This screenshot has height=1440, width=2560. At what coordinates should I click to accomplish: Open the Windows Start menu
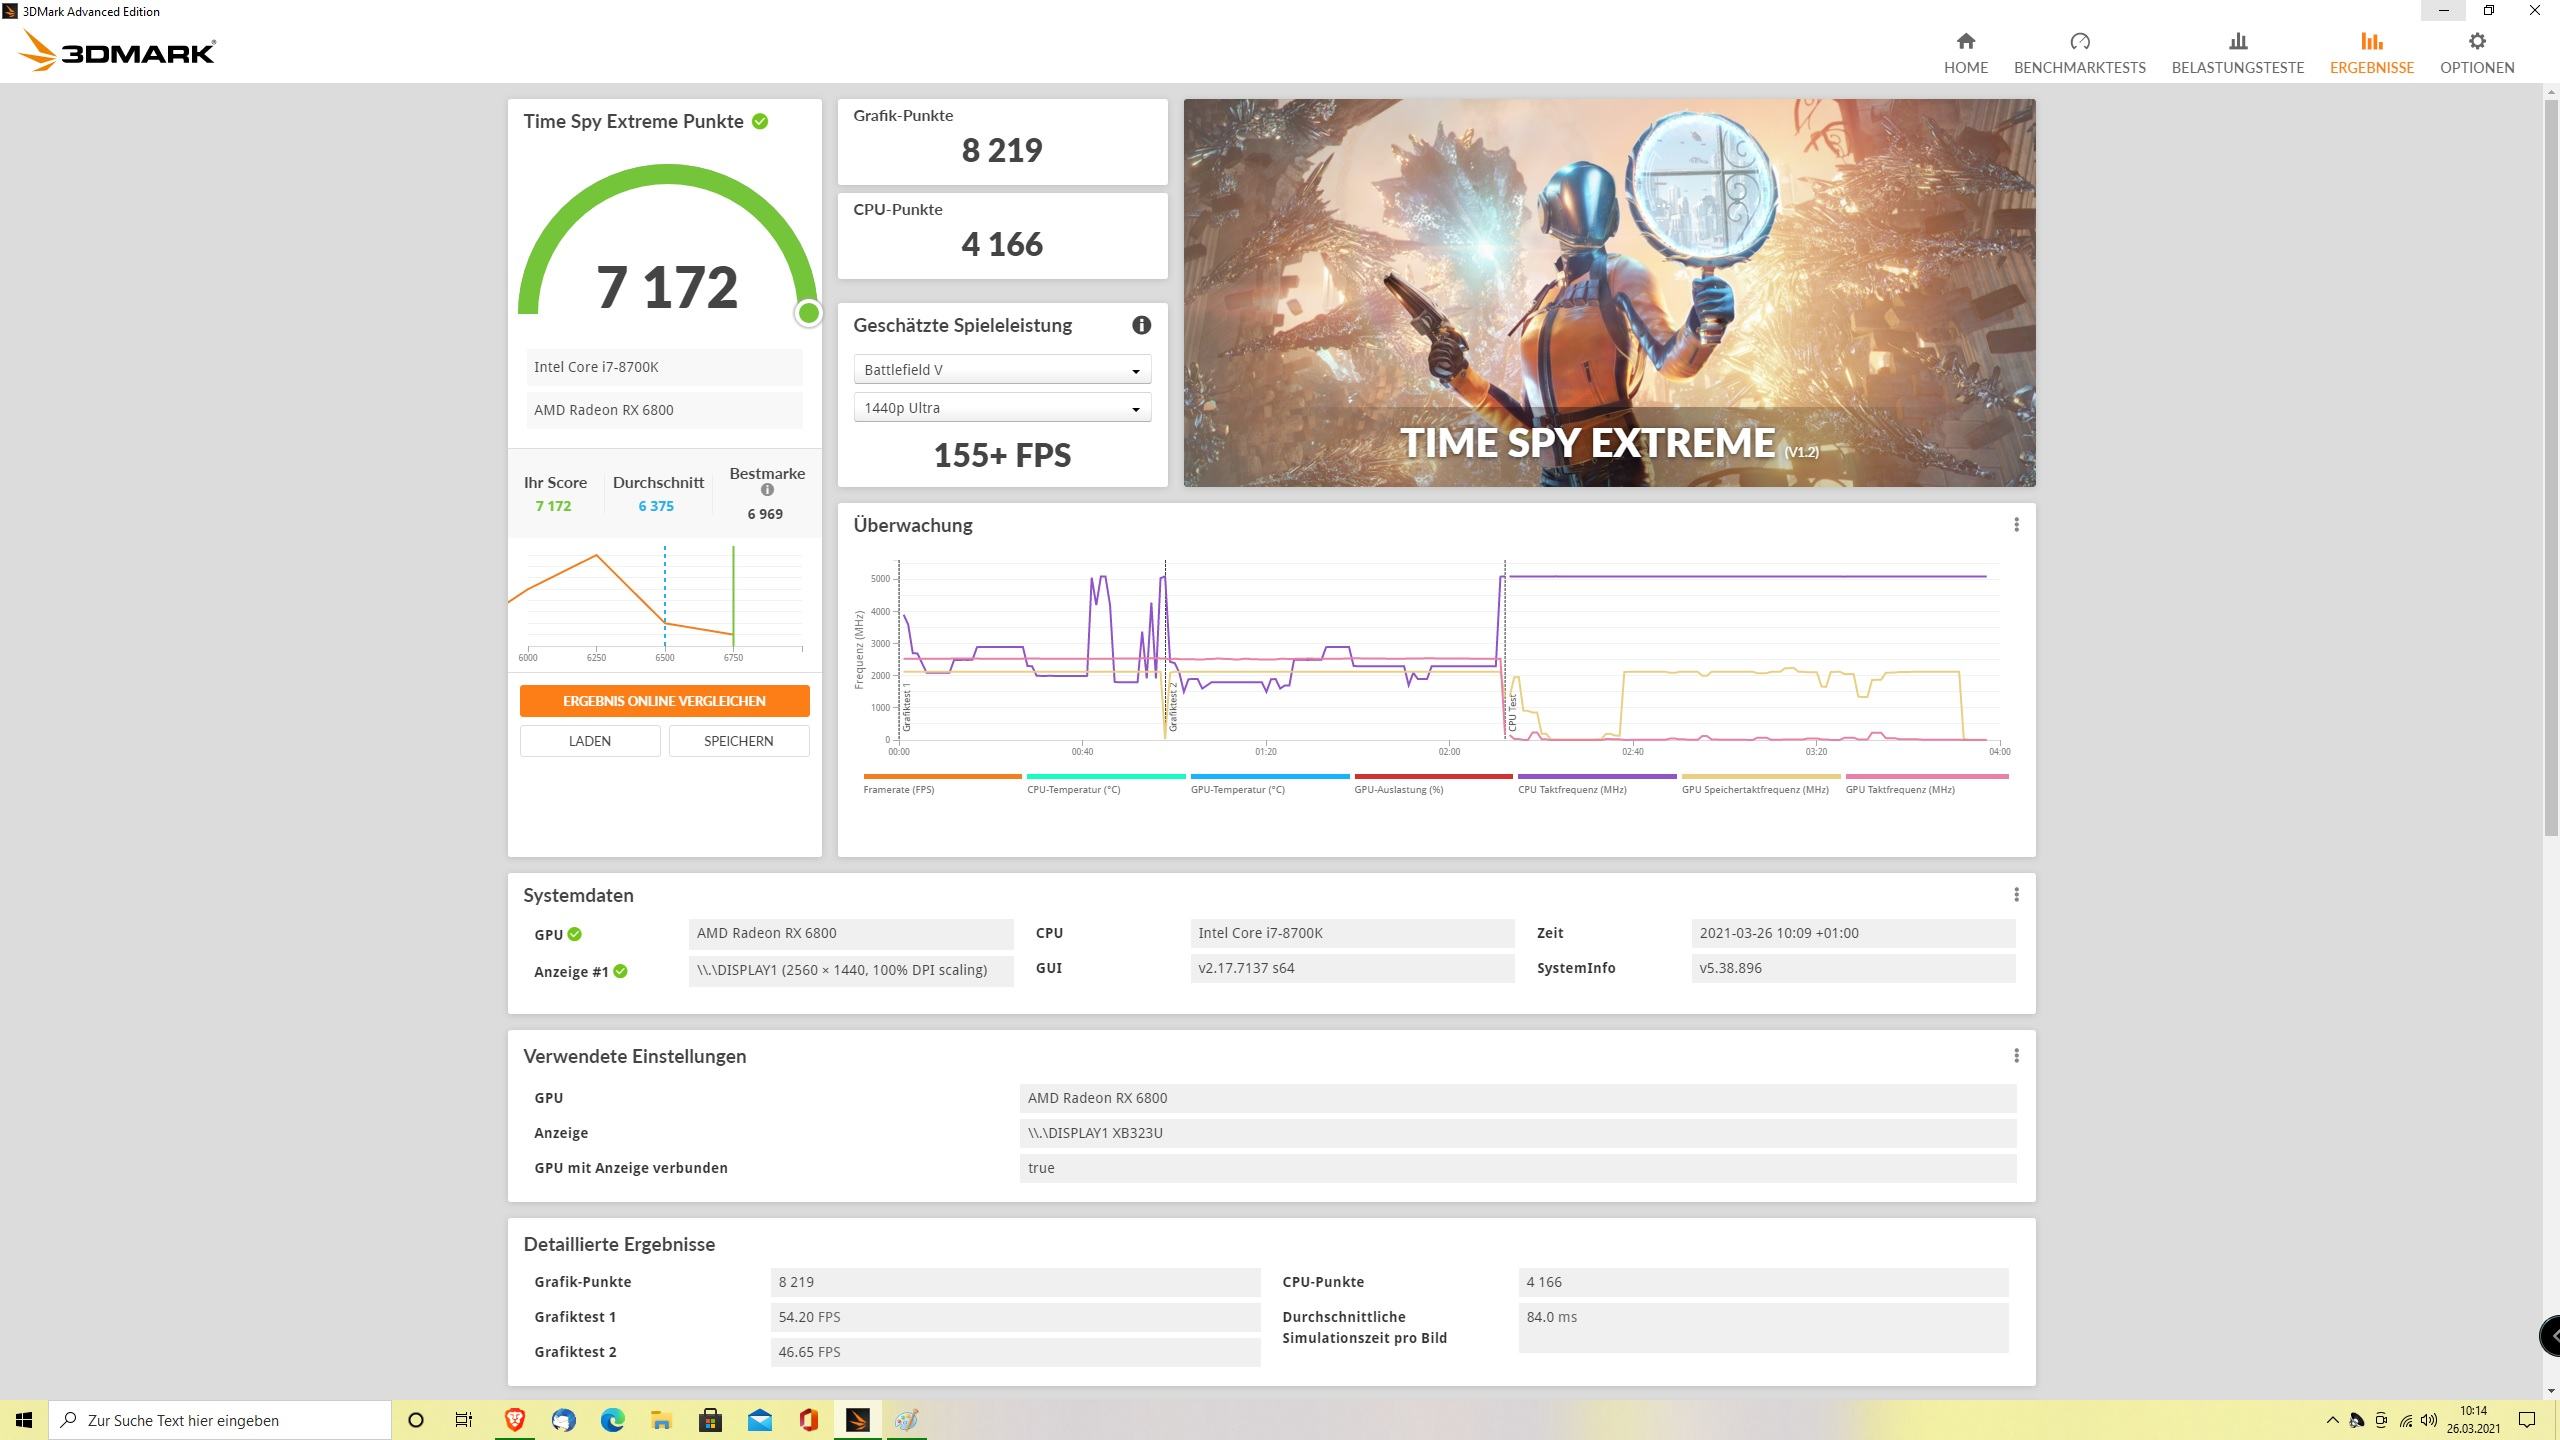pos(24,1420)
